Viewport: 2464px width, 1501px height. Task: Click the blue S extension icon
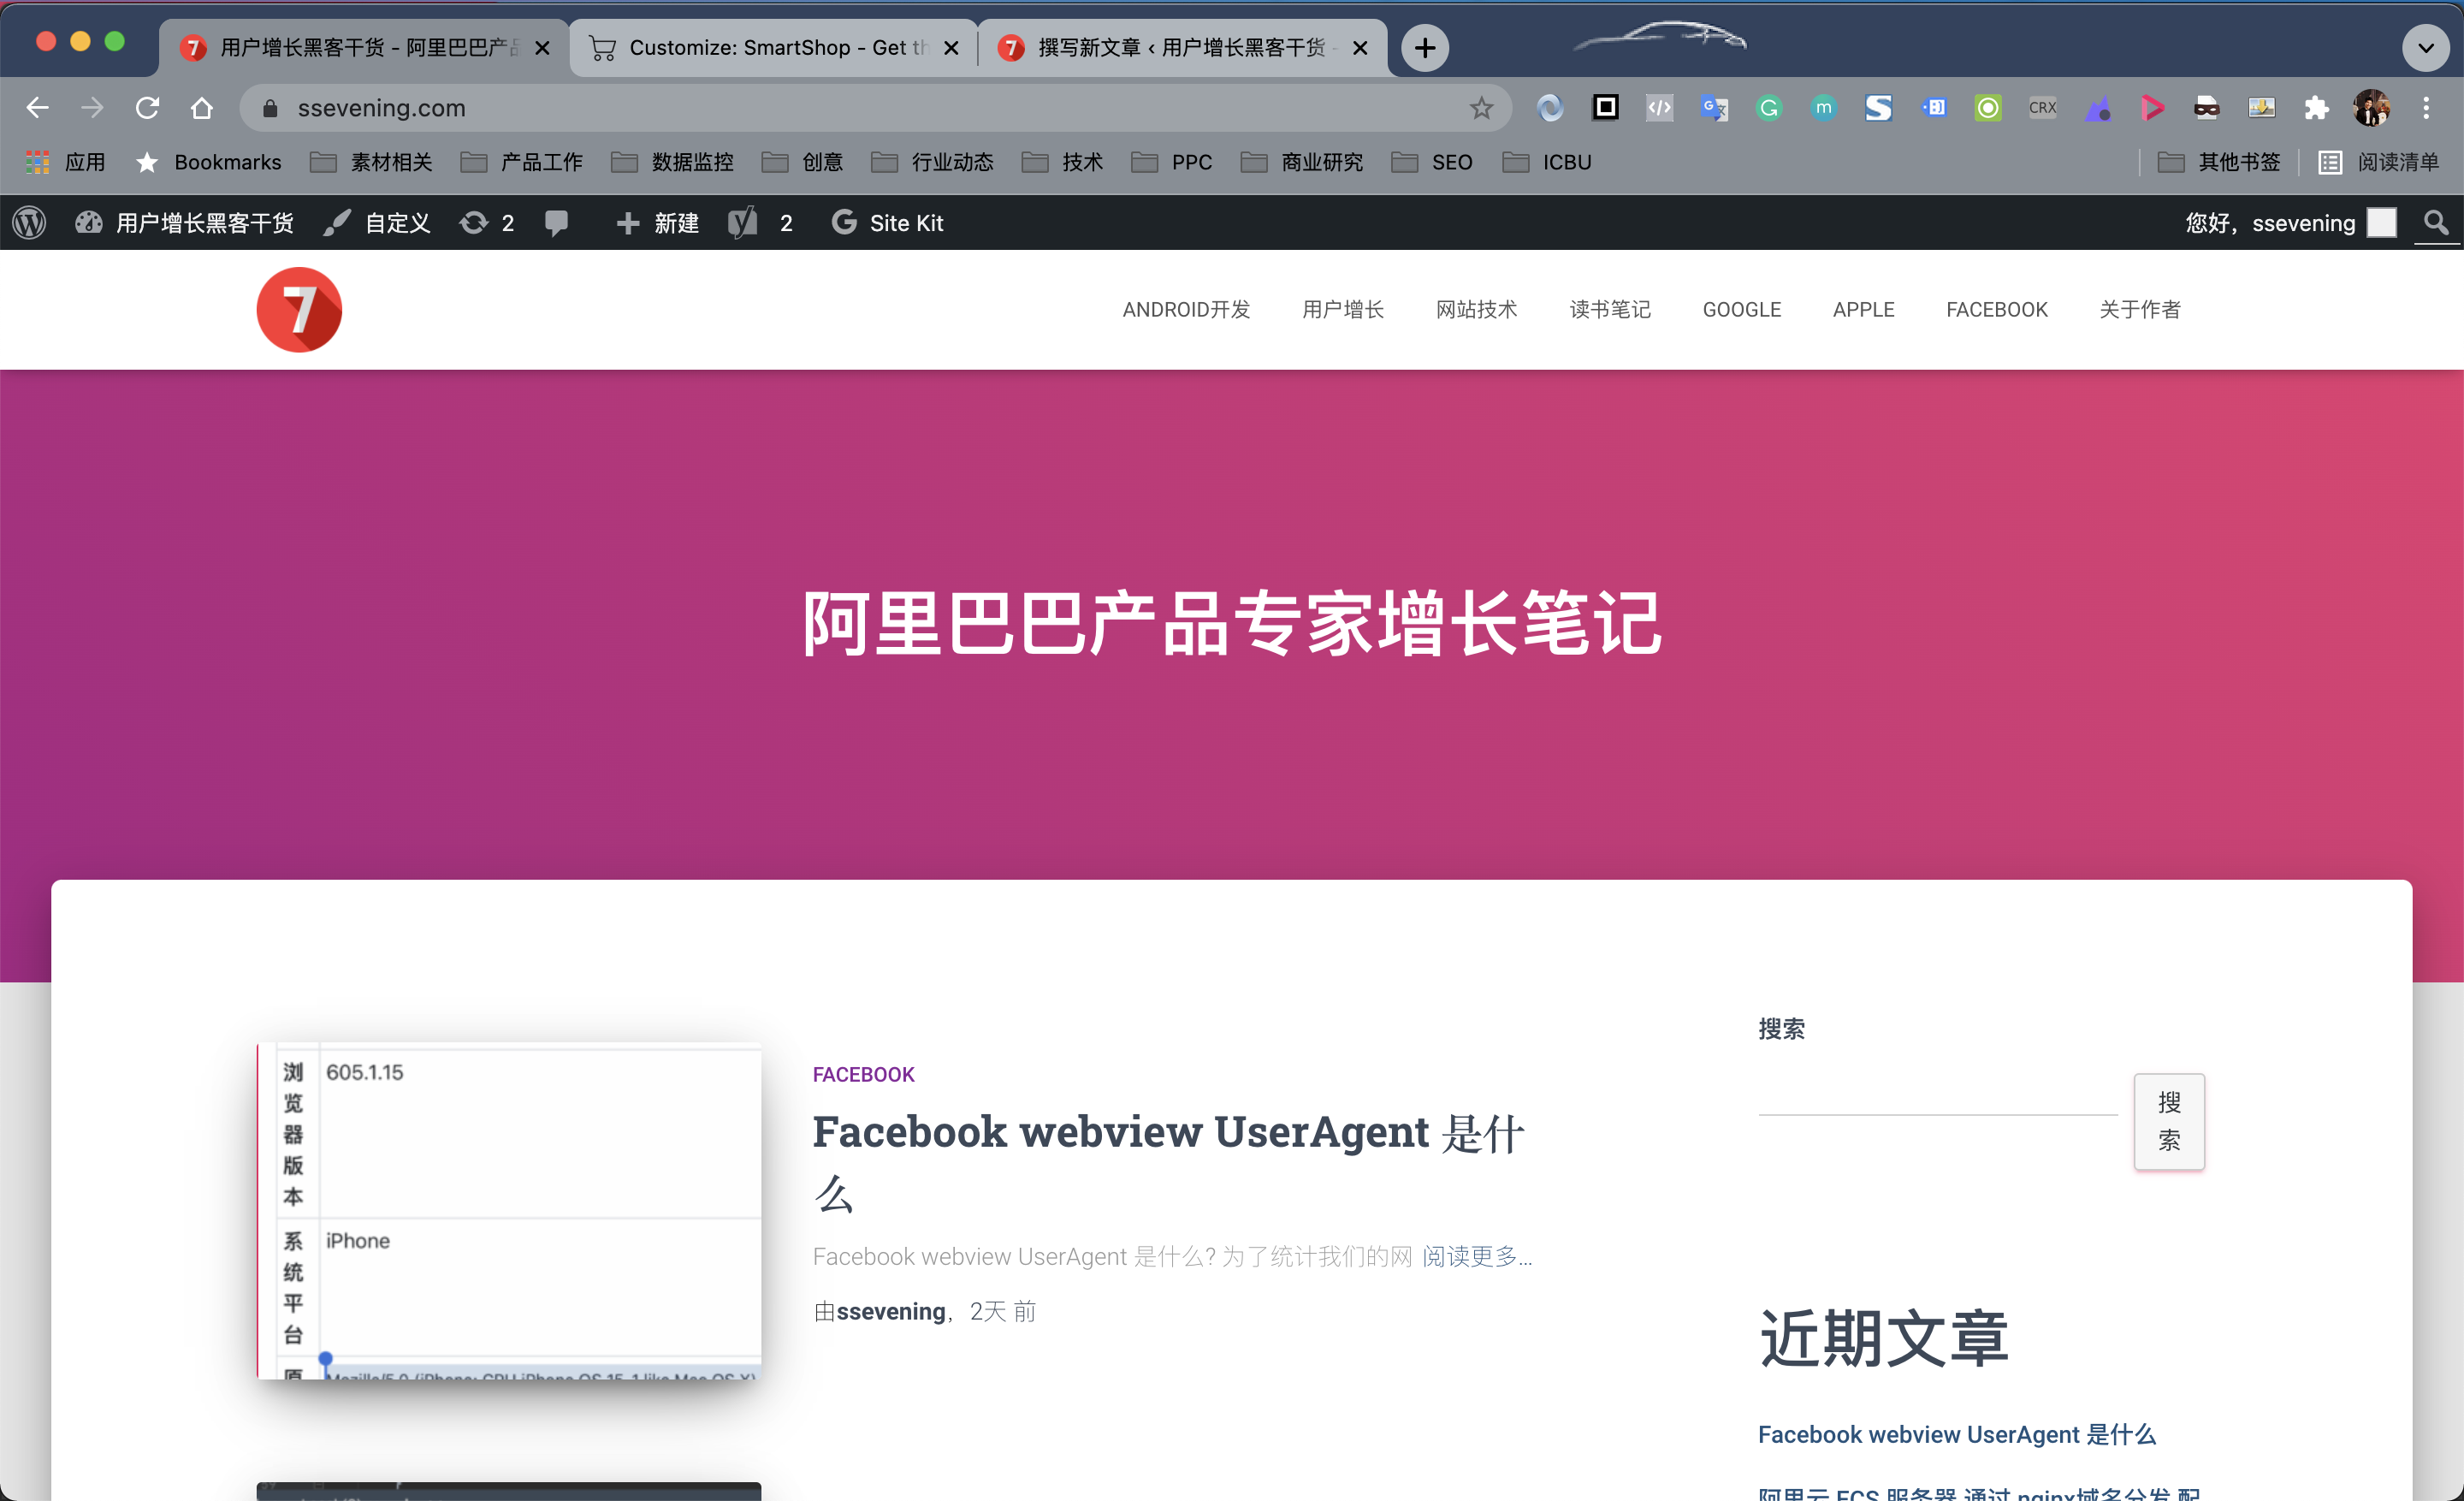coord(1878,107)
